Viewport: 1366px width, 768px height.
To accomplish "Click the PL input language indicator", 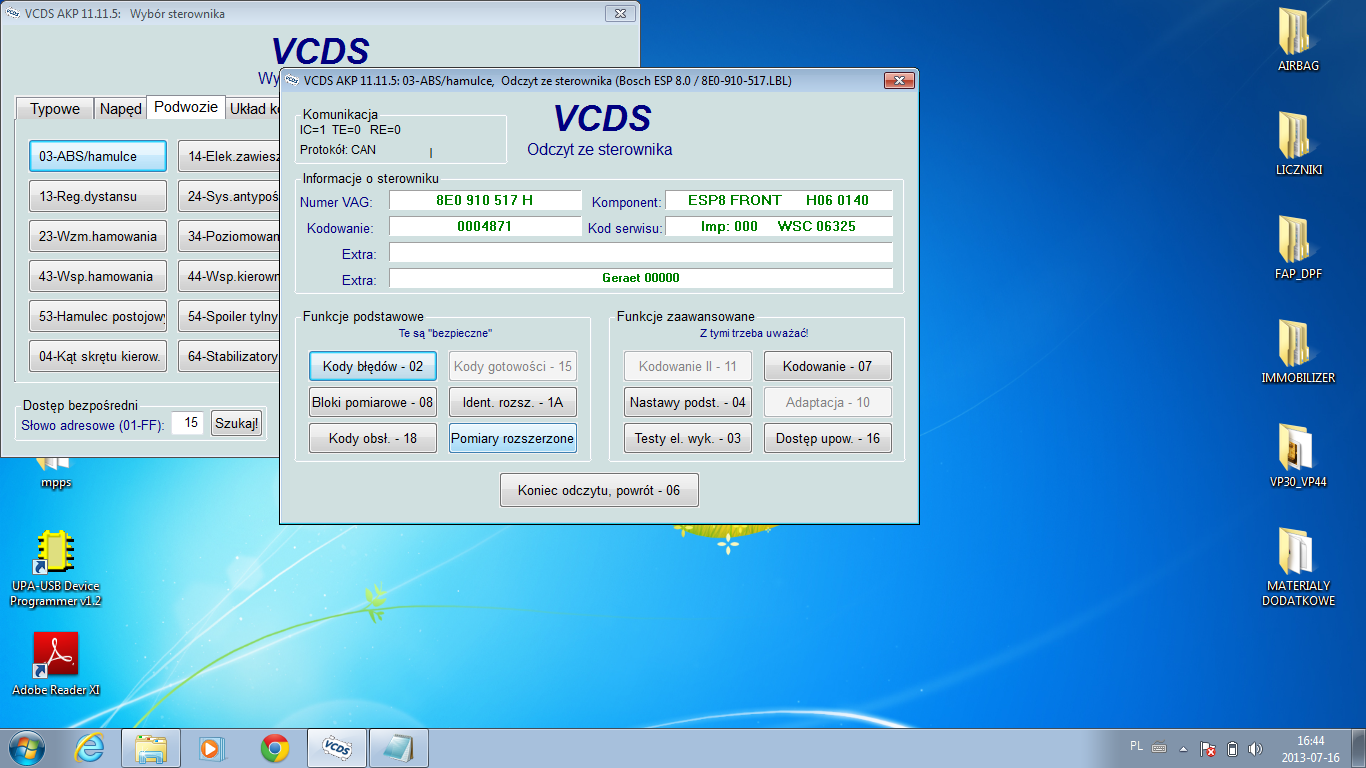I will pos(1137,746).
